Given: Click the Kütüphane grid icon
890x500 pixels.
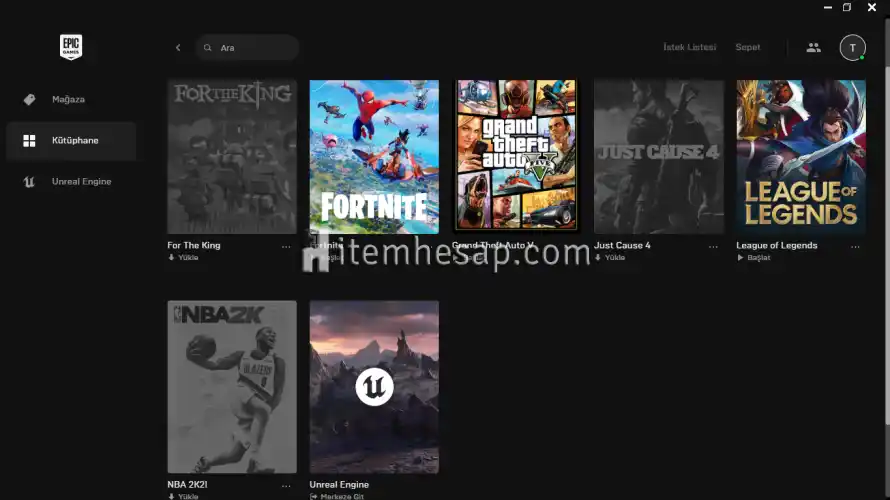Looking at the screenshot, I should [30, 141].
